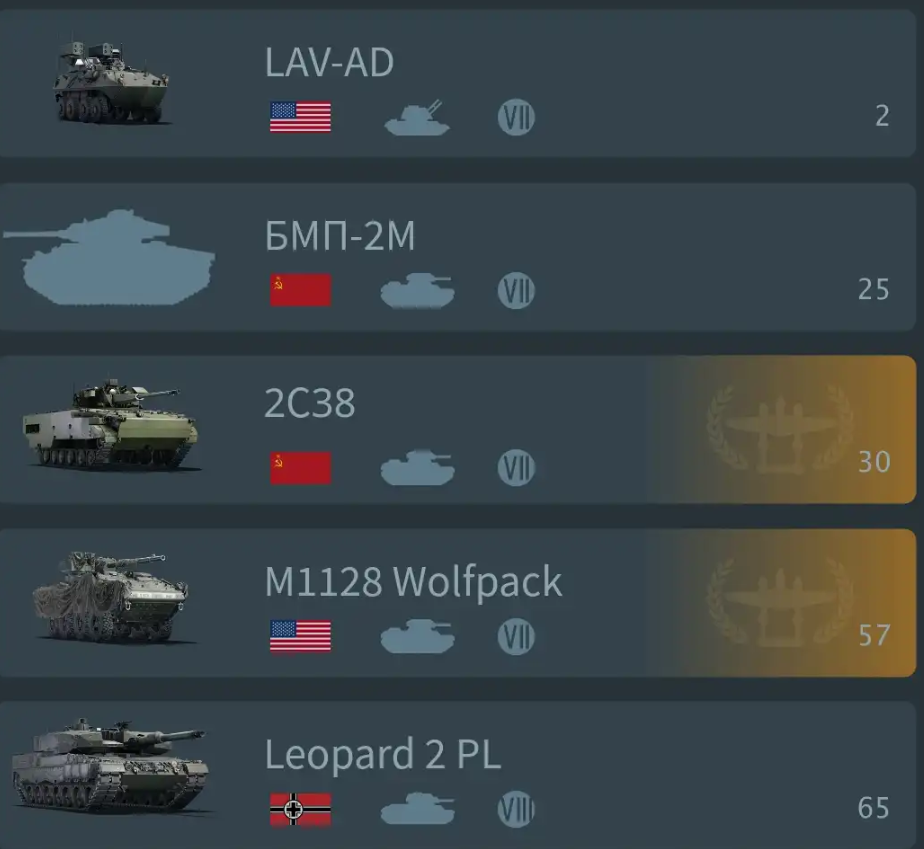Click the USA flag under LAV-AD
Screen dimensions: 924x849
pos(301,117)
